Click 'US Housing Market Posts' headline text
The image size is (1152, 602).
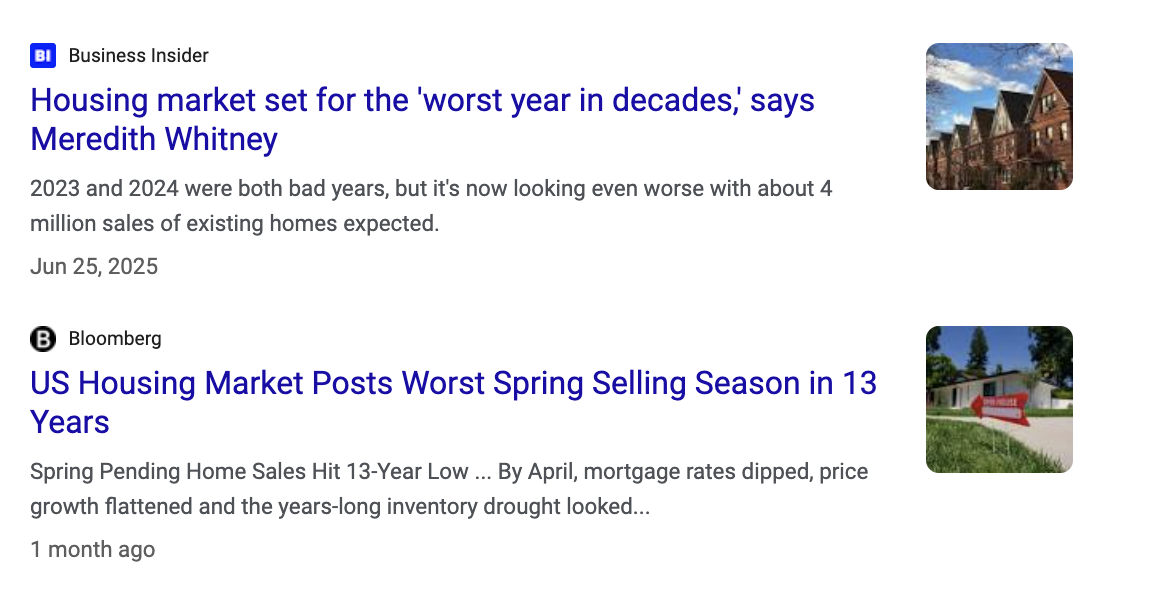click(212, 384)
